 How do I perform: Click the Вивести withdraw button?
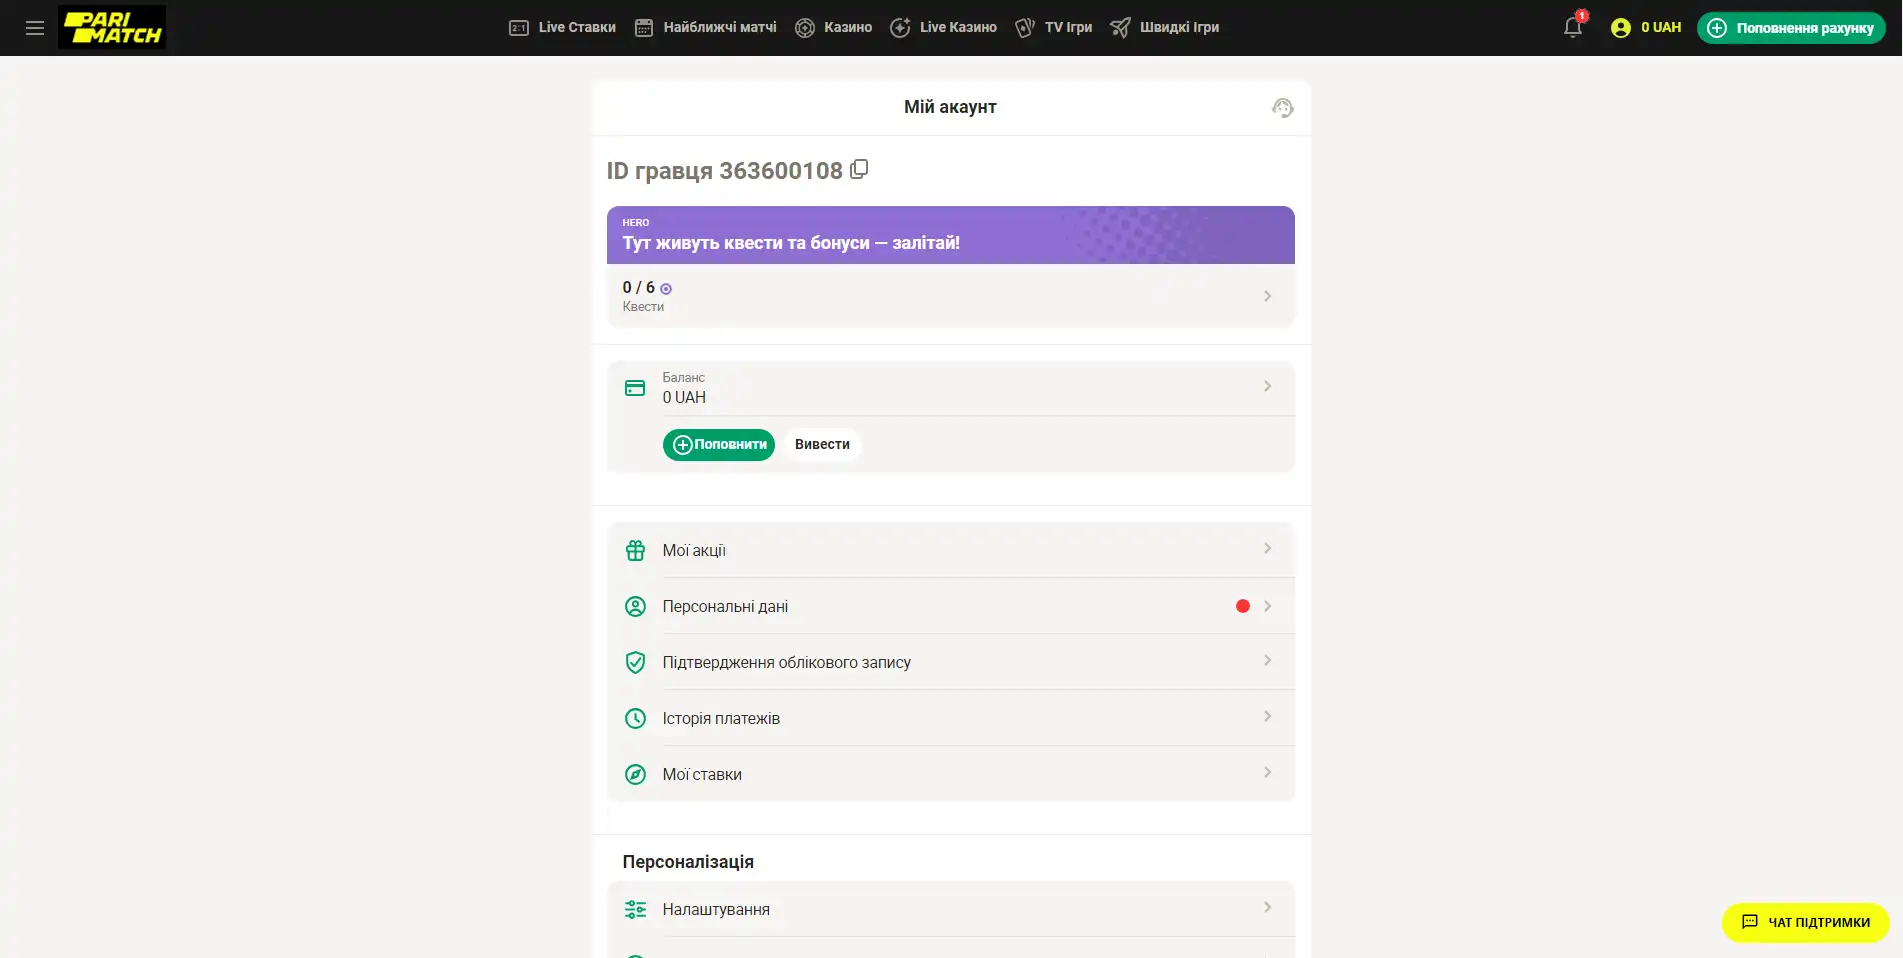point(822,445)
